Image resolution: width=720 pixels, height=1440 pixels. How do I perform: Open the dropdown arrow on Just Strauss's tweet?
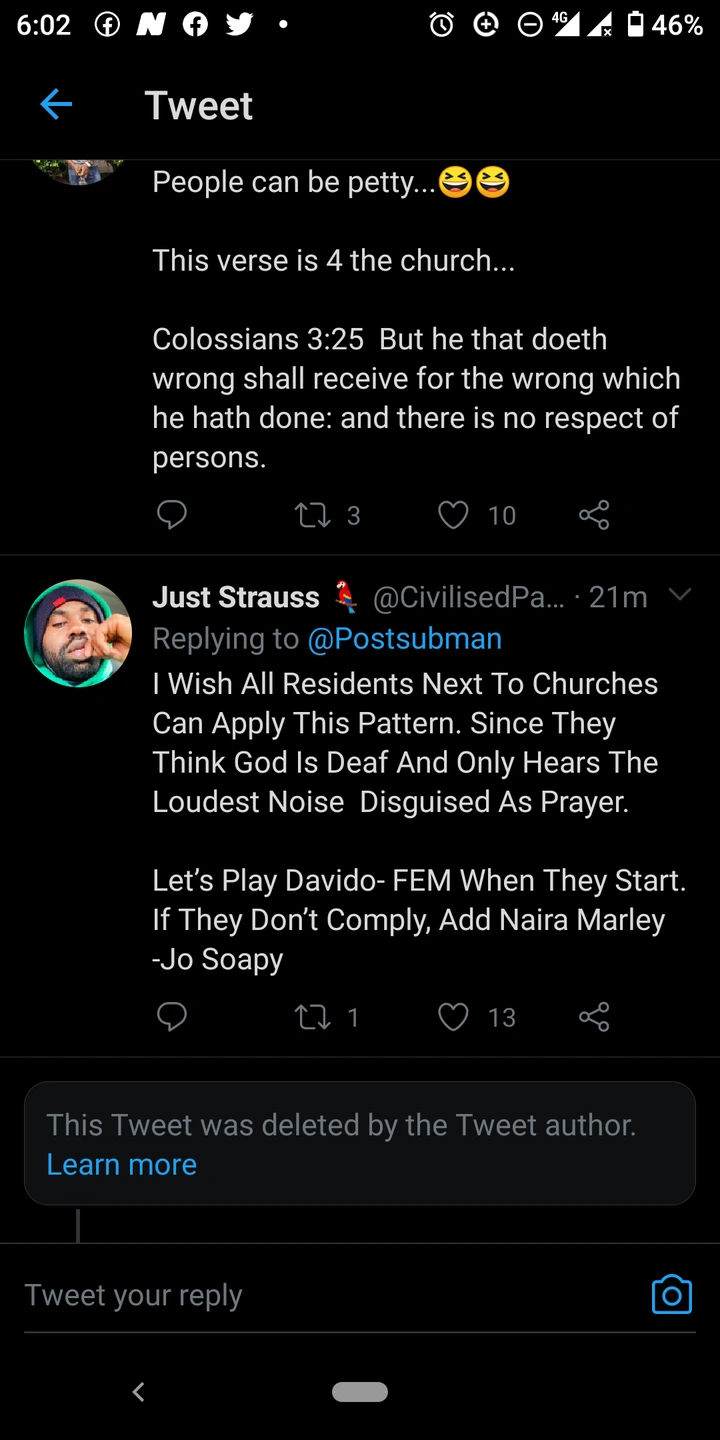tap(680, 595)
